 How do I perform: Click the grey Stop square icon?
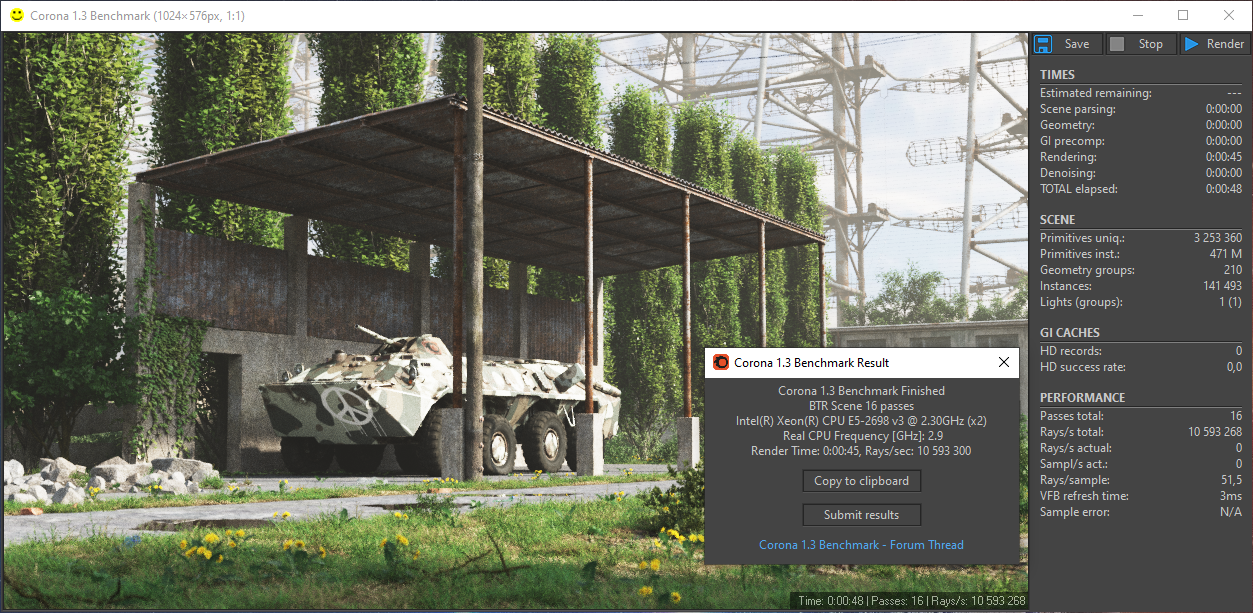click(1117, 44)
